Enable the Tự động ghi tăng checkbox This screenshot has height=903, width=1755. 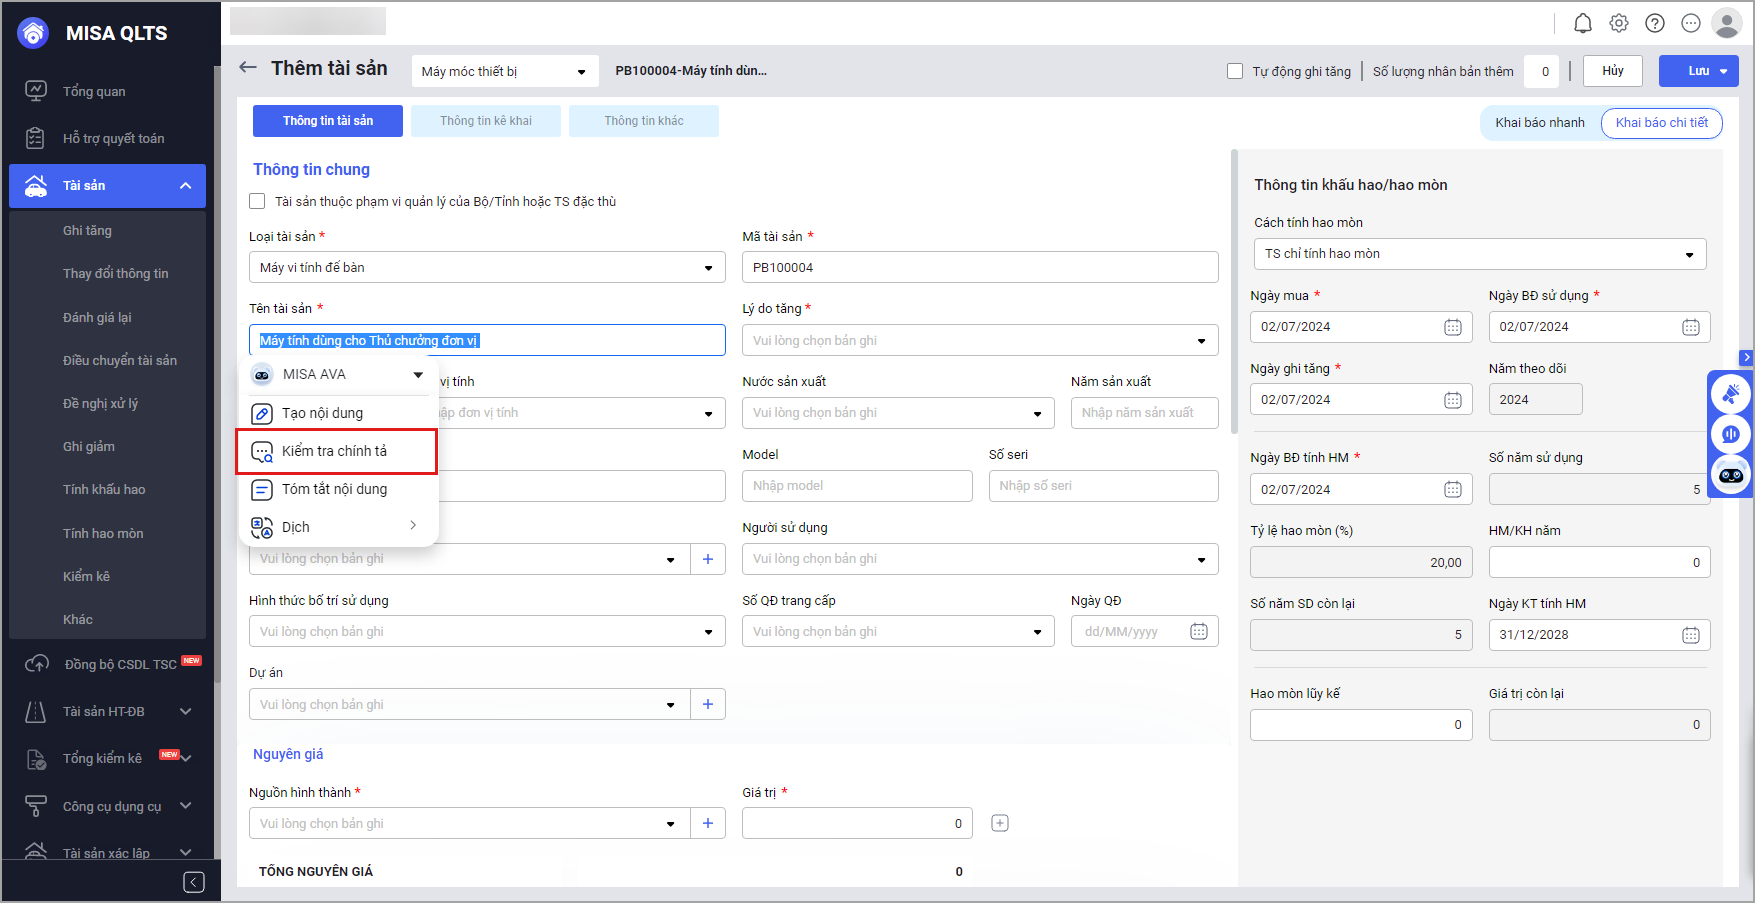tap(1235, 71)
